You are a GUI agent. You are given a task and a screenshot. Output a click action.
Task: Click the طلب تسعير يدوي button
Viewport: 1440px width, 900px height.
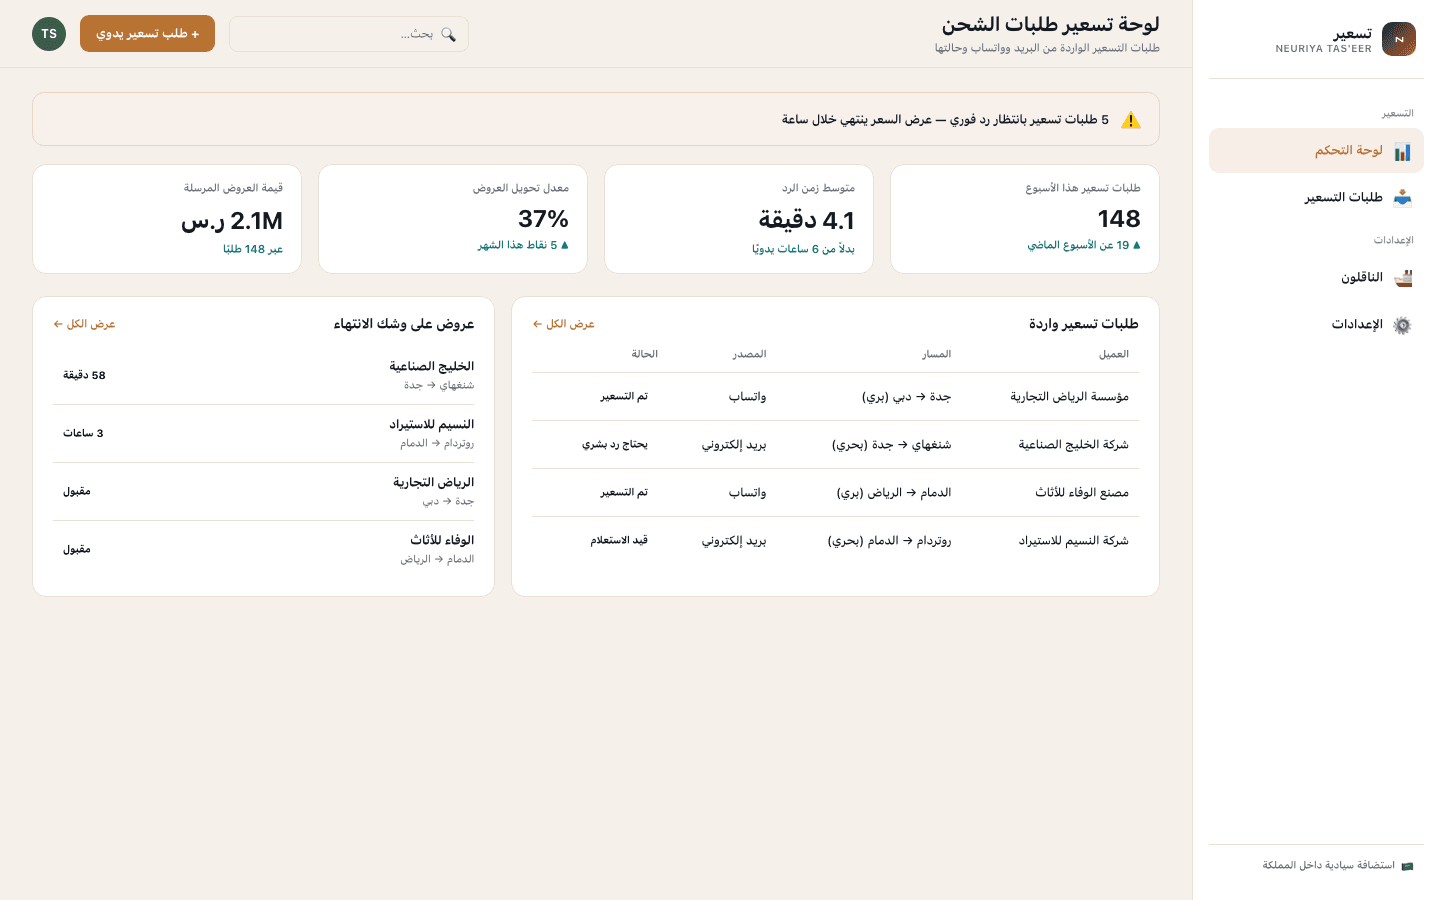point(147,34)
